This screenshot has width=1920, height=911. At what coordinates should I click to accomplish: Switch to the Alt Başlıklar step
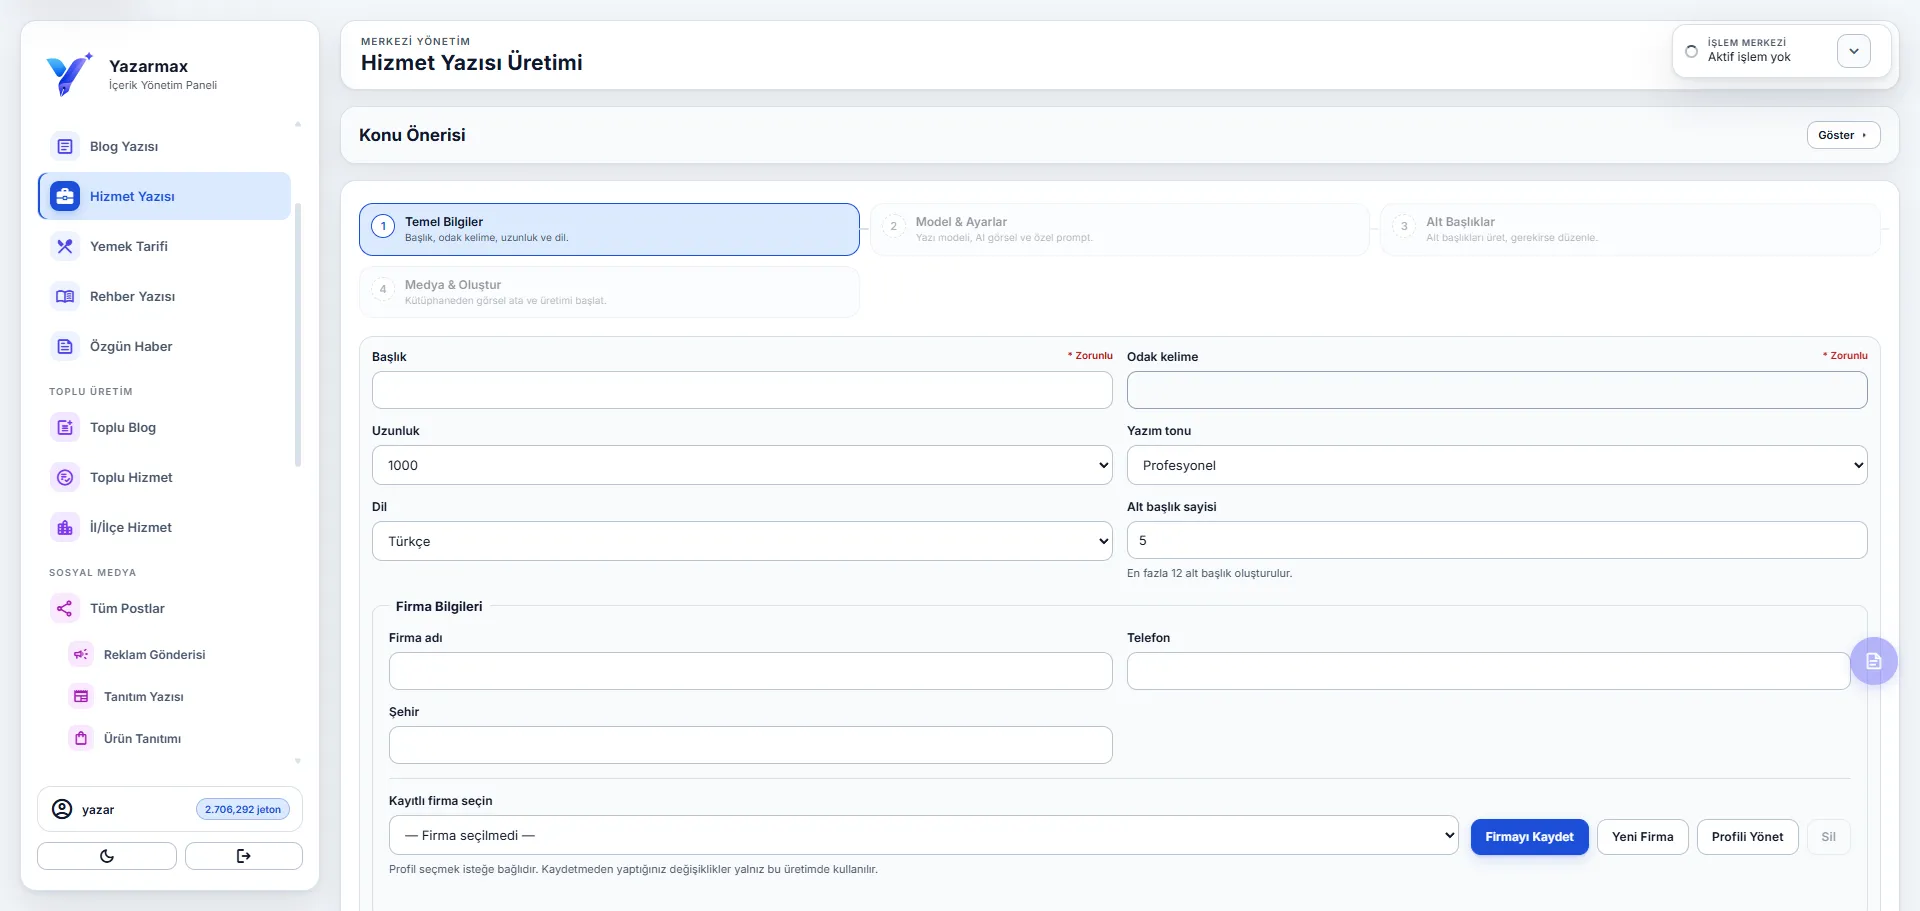[x=1630, y=229]
